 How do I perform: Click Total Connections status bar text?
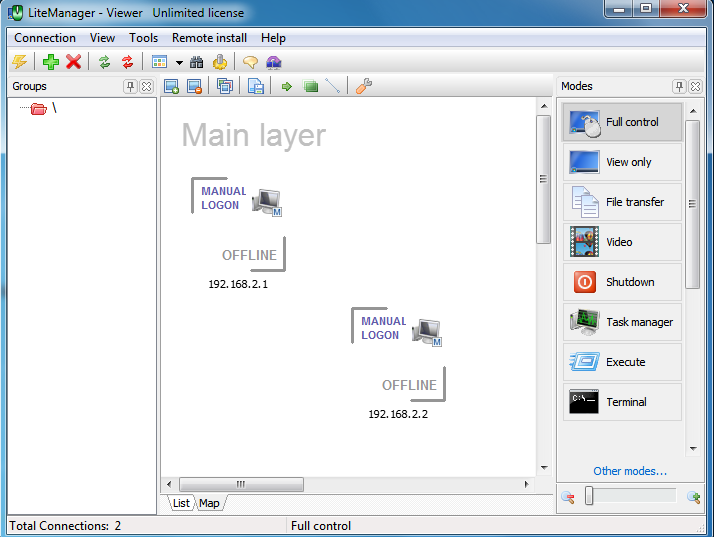coord(65,526)
